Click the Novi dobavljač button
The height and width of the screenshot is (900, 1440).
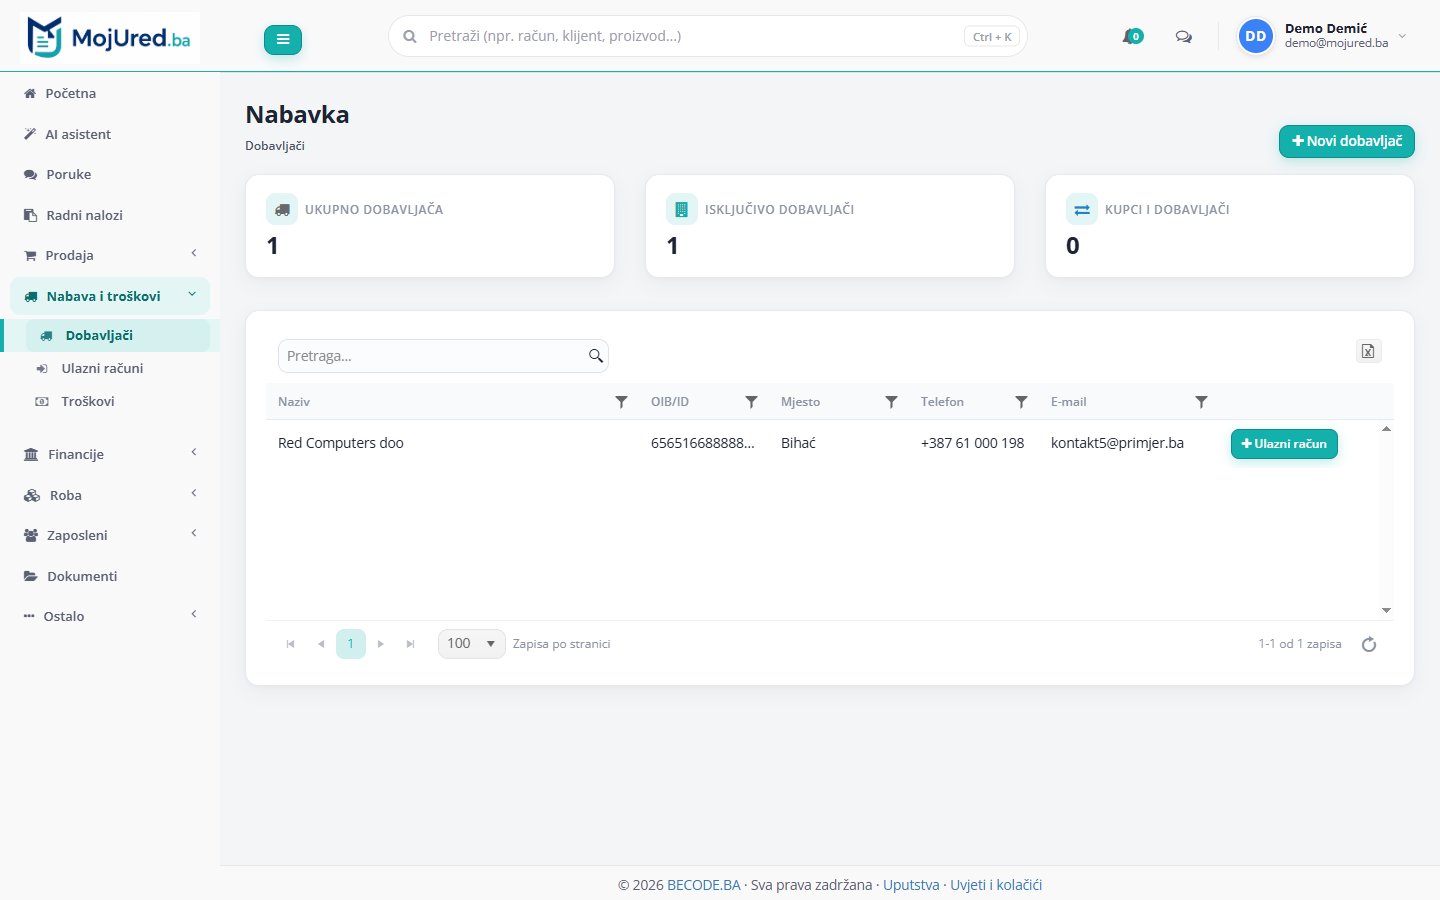[x=1346, y=141]
